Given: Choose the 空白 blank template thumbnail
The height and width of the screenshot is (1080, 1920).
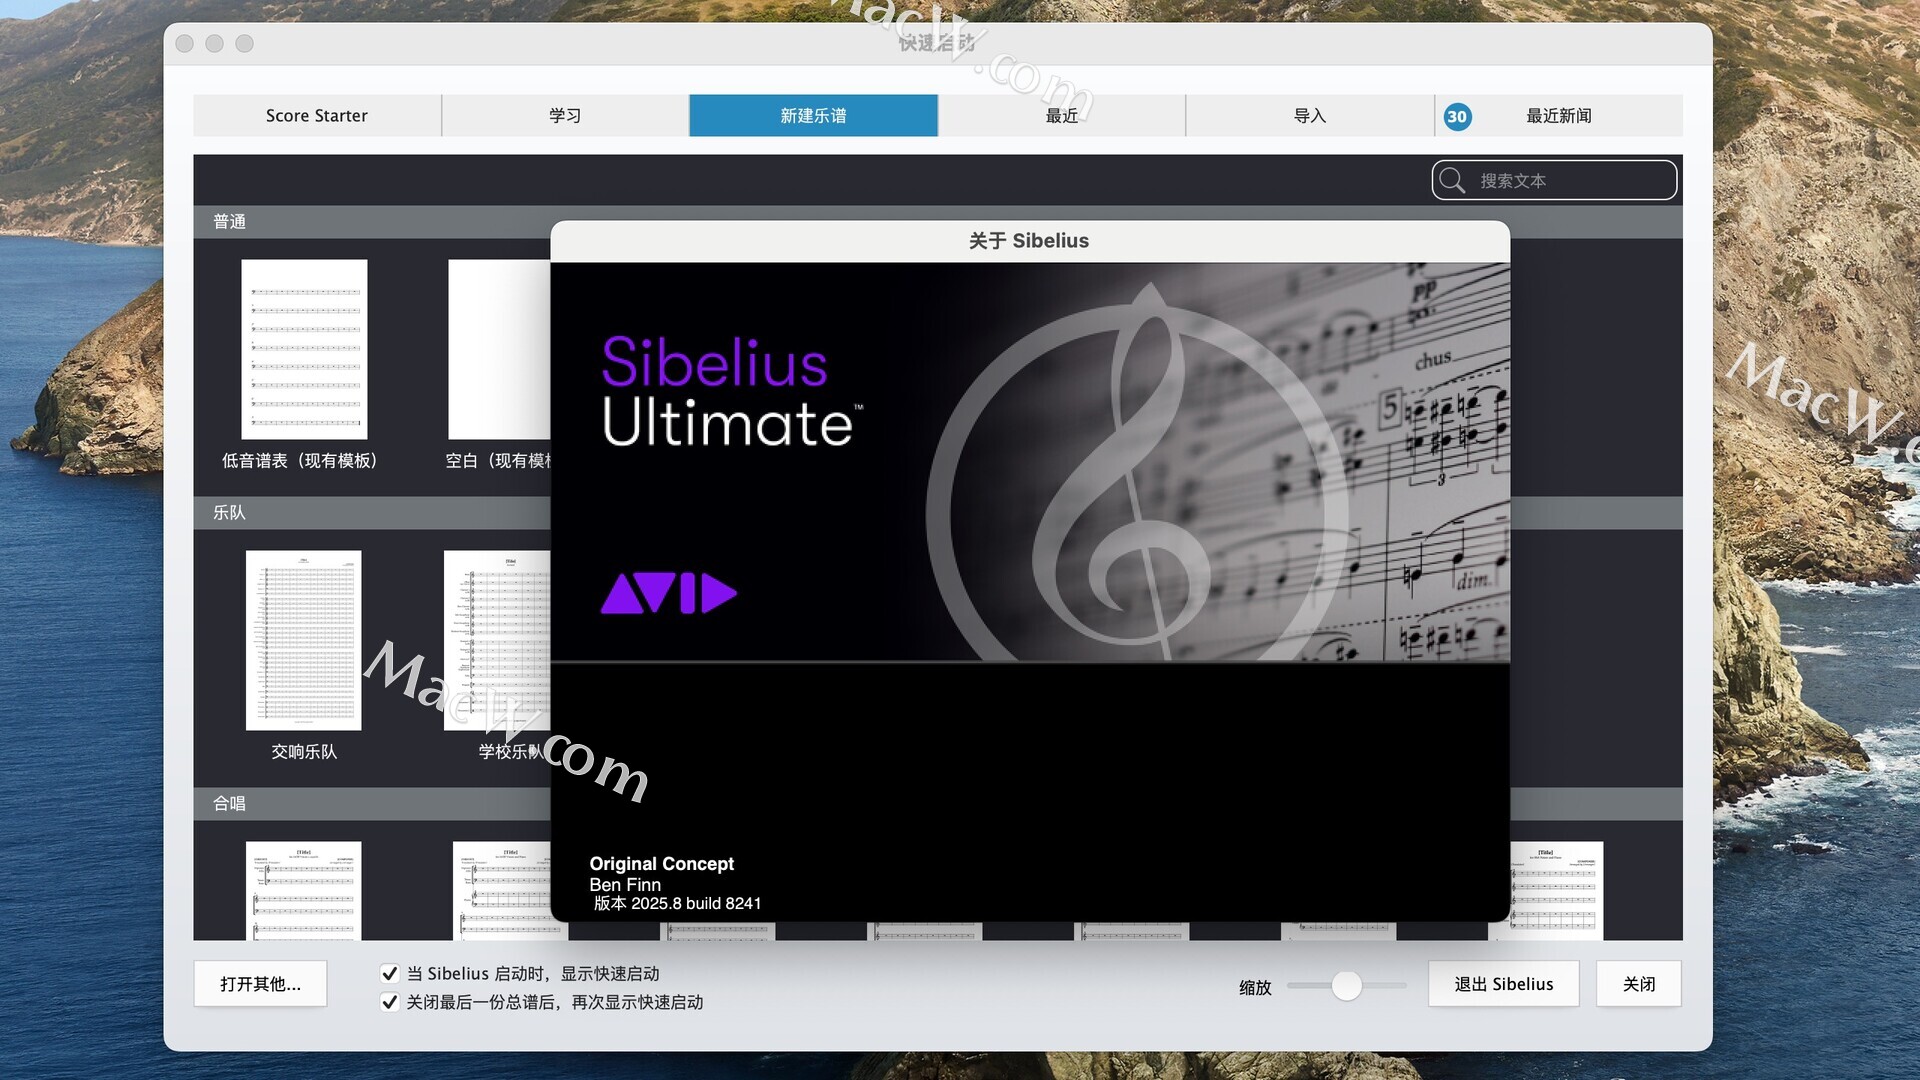Looking at the screenshot, I should click(499, 349).
